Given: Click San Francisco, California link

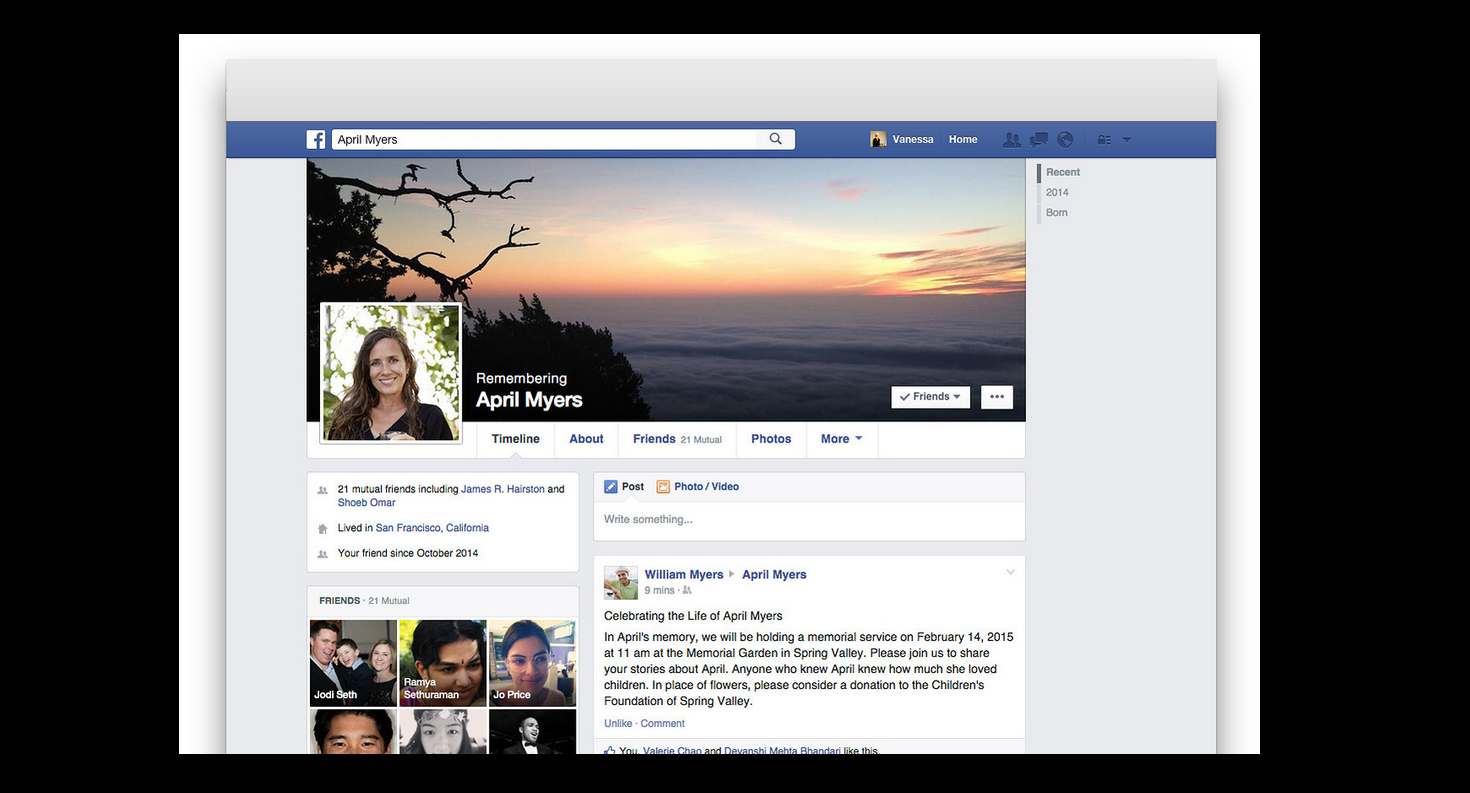Looking at the screenshot, I should (x=432, y=528).
